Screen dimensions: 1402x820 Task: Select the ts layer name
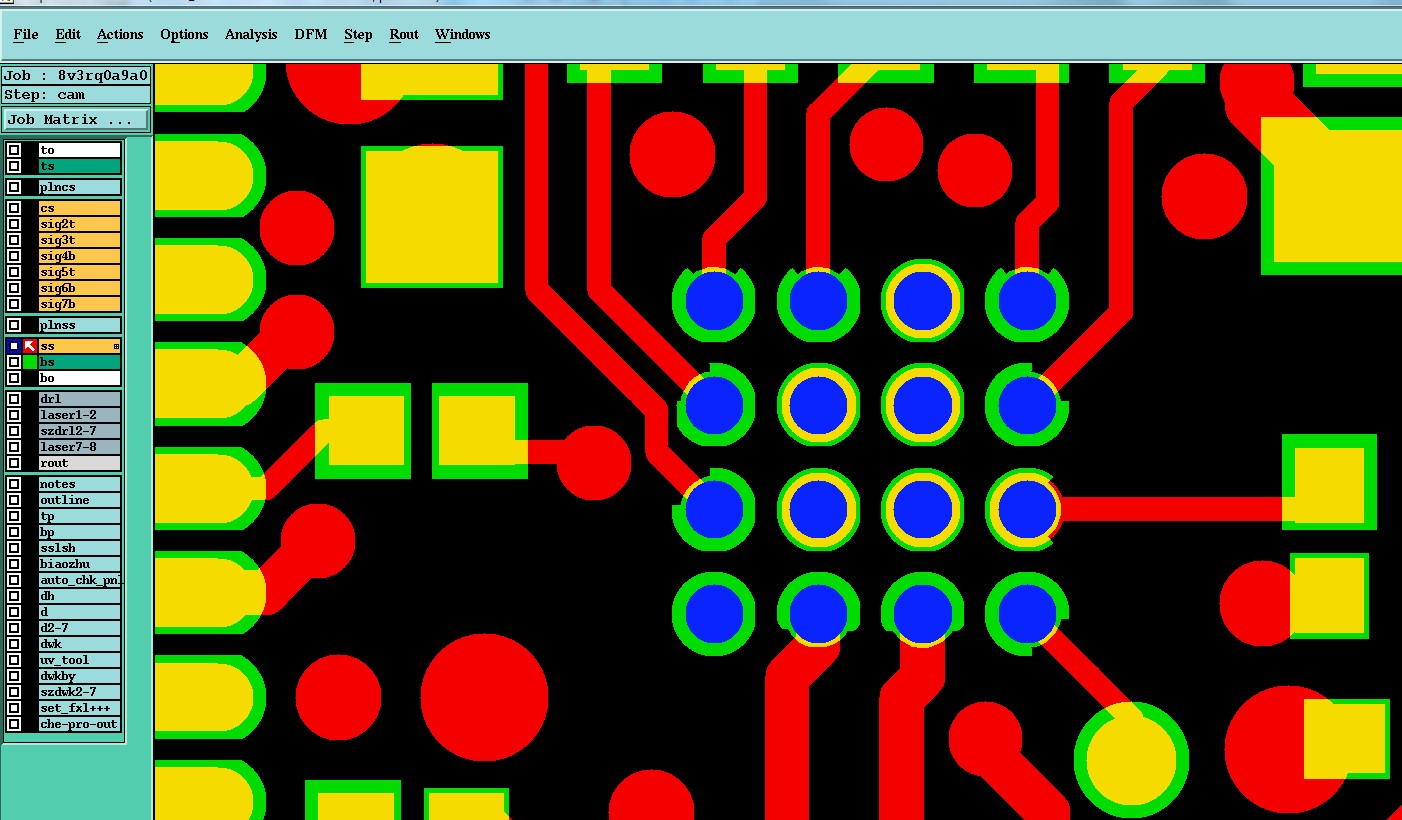tap(79, 166)
